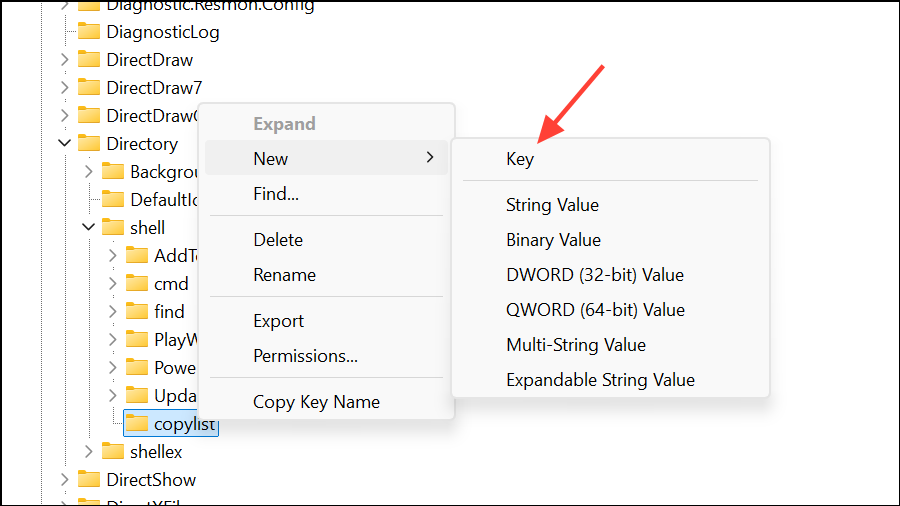Click the shell key folder icon
Screen dimensions: 900x506
[x=113, y=227]
